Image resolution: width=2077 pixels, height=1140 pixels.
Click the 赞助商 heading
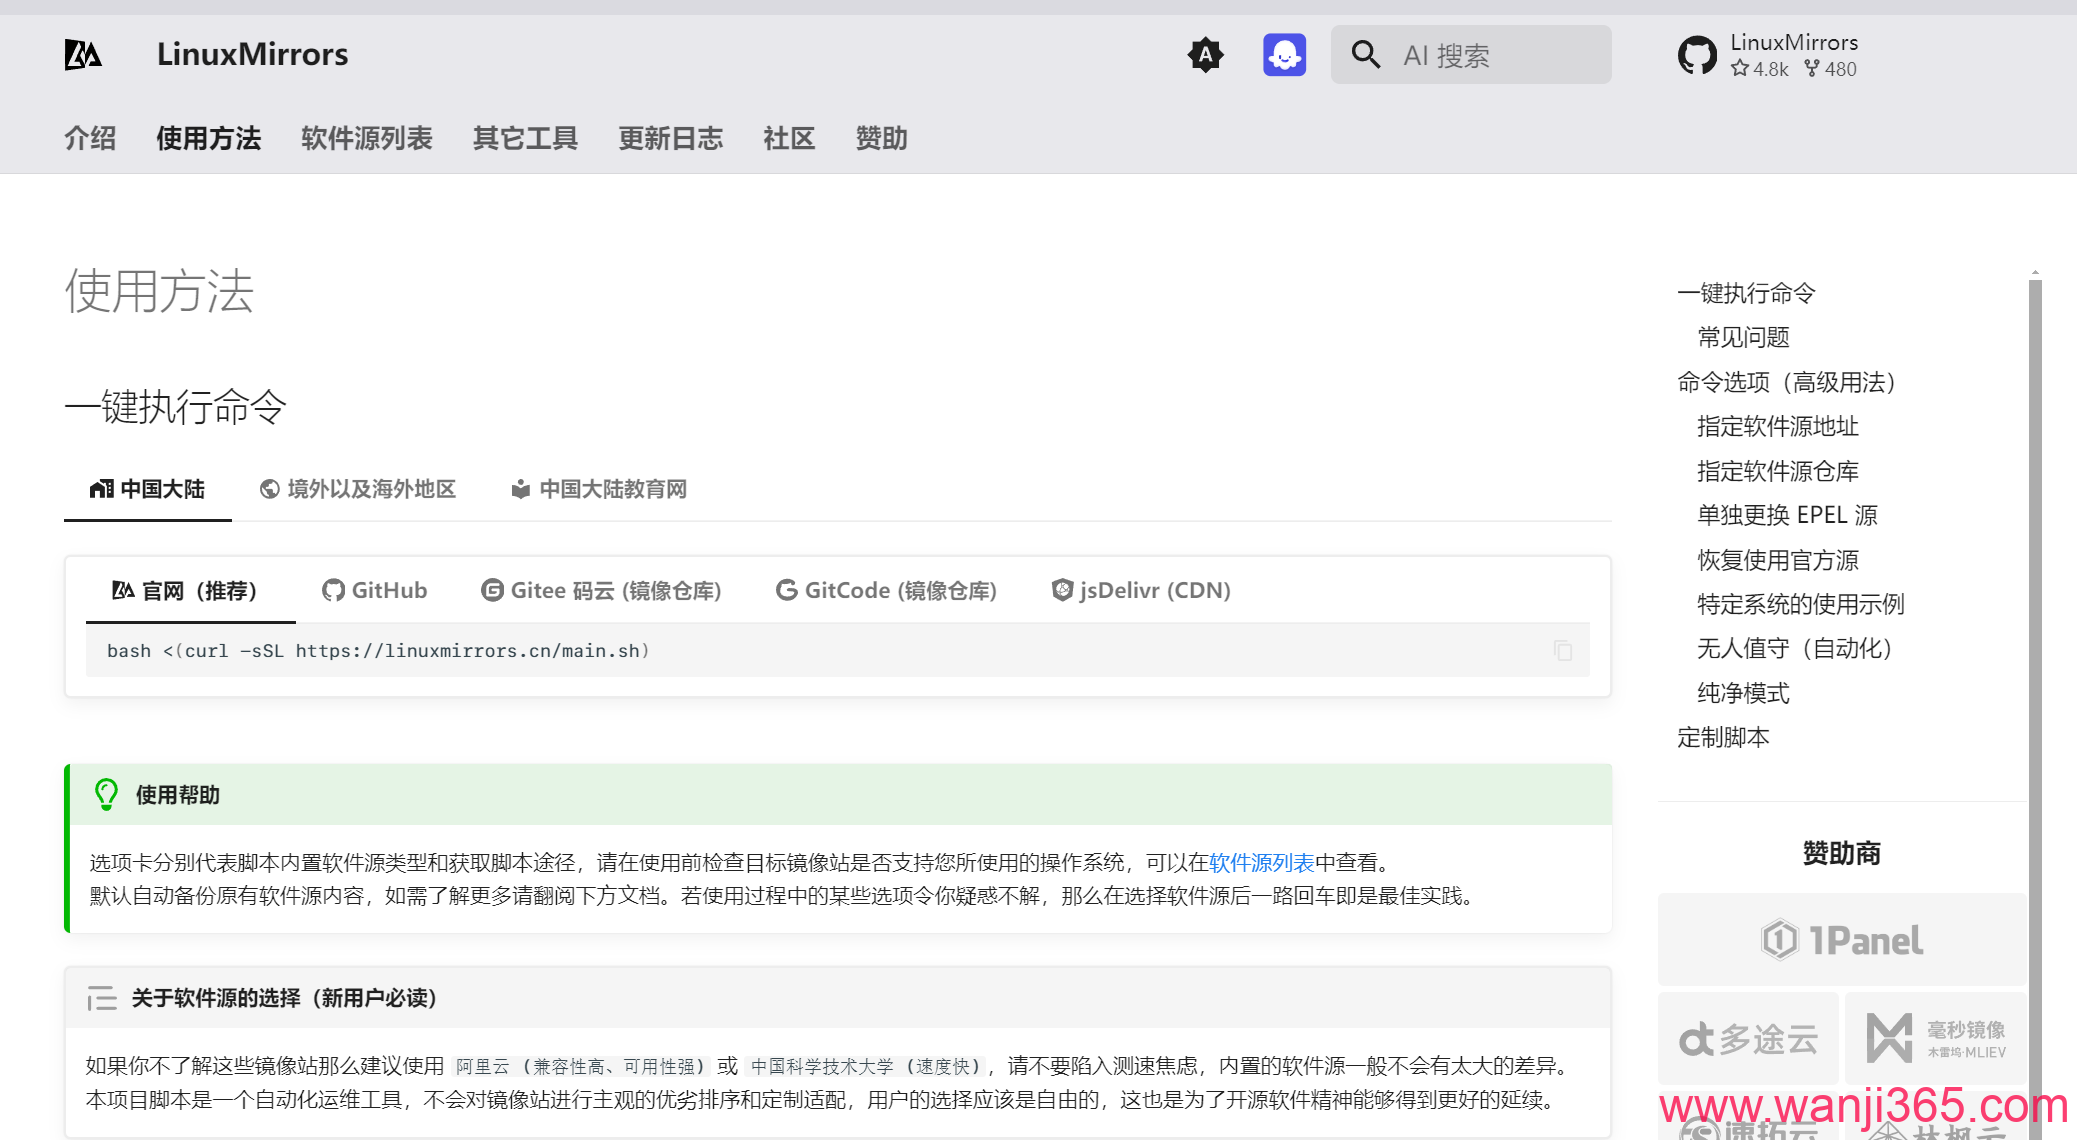pyautogui.click(x=1842, y=853)
